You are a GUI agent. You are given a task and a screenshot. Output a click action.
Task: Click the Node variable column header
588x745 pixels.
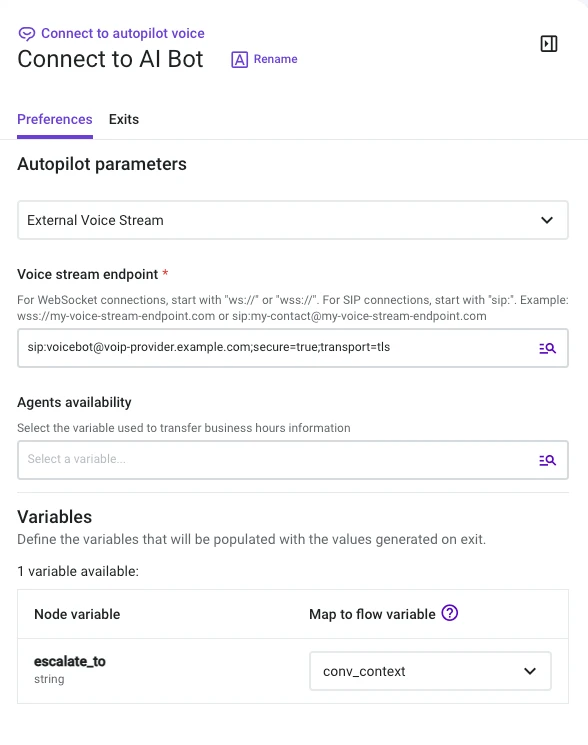77,614
